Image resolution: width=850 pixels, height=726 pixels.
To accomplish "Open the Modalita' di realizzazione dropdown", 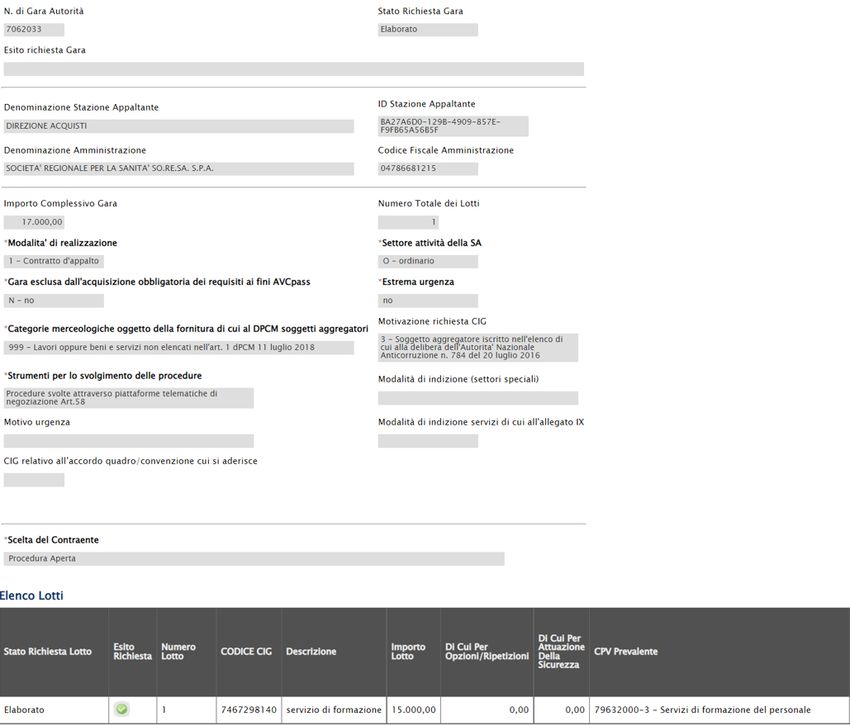I will point(54,261).
